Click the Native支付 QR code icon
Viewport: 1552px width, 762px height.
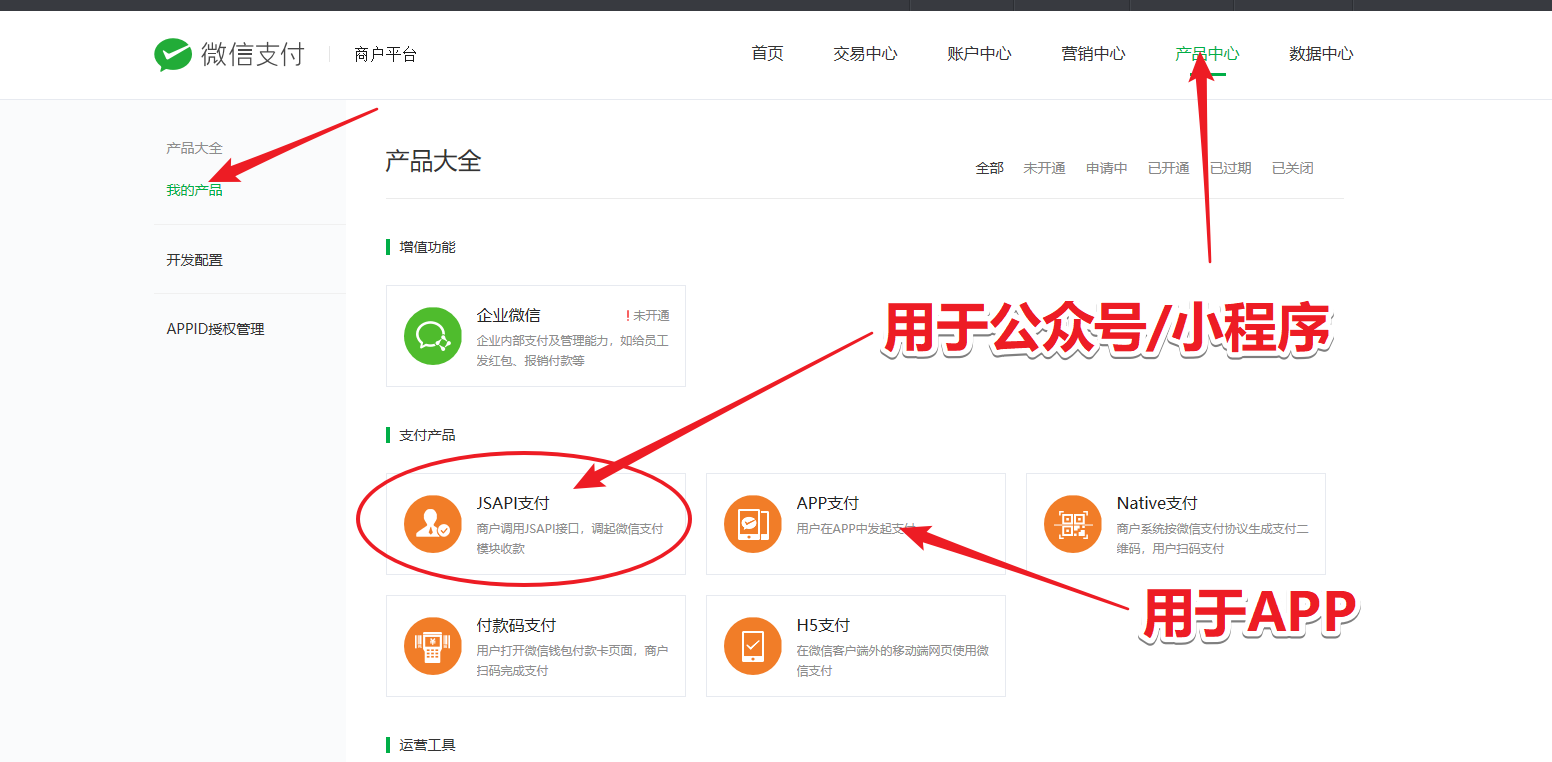(1073, 524)
